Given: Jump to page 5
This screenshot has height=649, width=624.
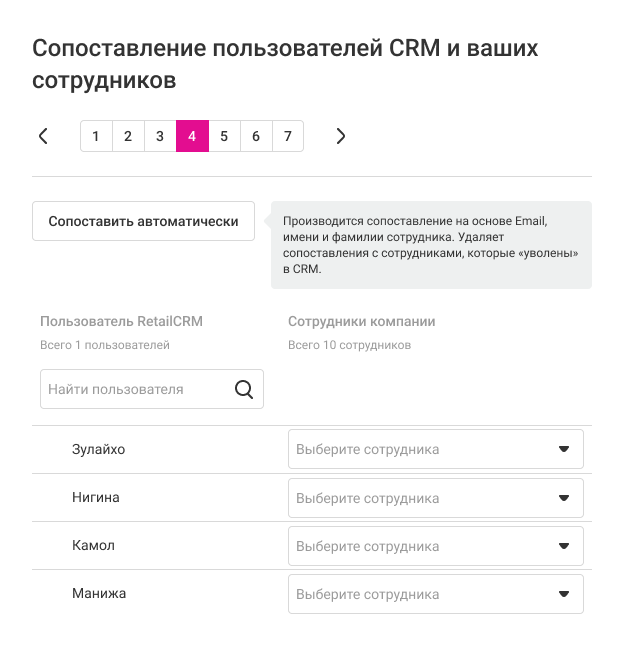Looking at the screenshot, I should tap(224, 136).
